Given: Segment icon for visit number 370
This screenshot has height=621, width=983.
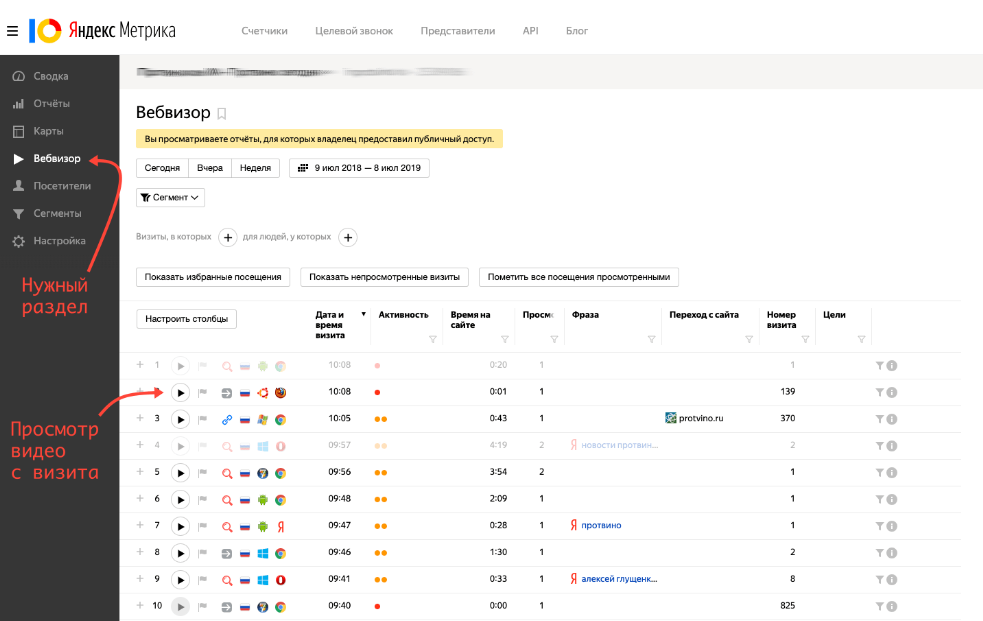Looking at the screenshot, I should 880,419.
